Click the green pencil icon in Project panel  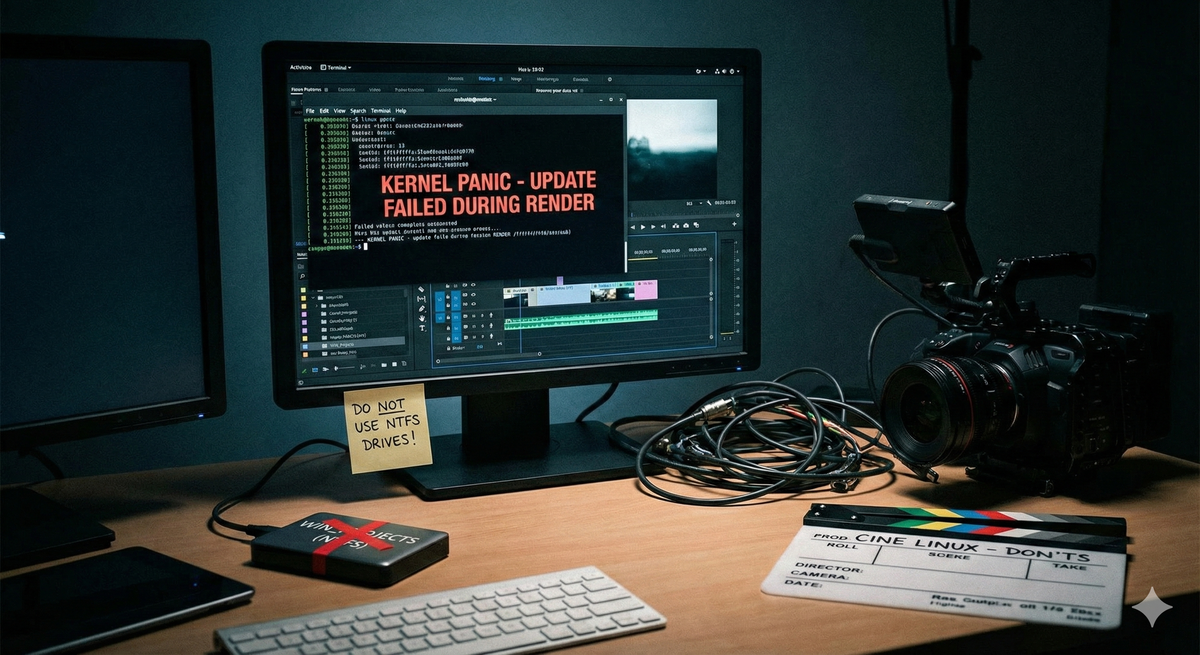[x=304, y=371]
